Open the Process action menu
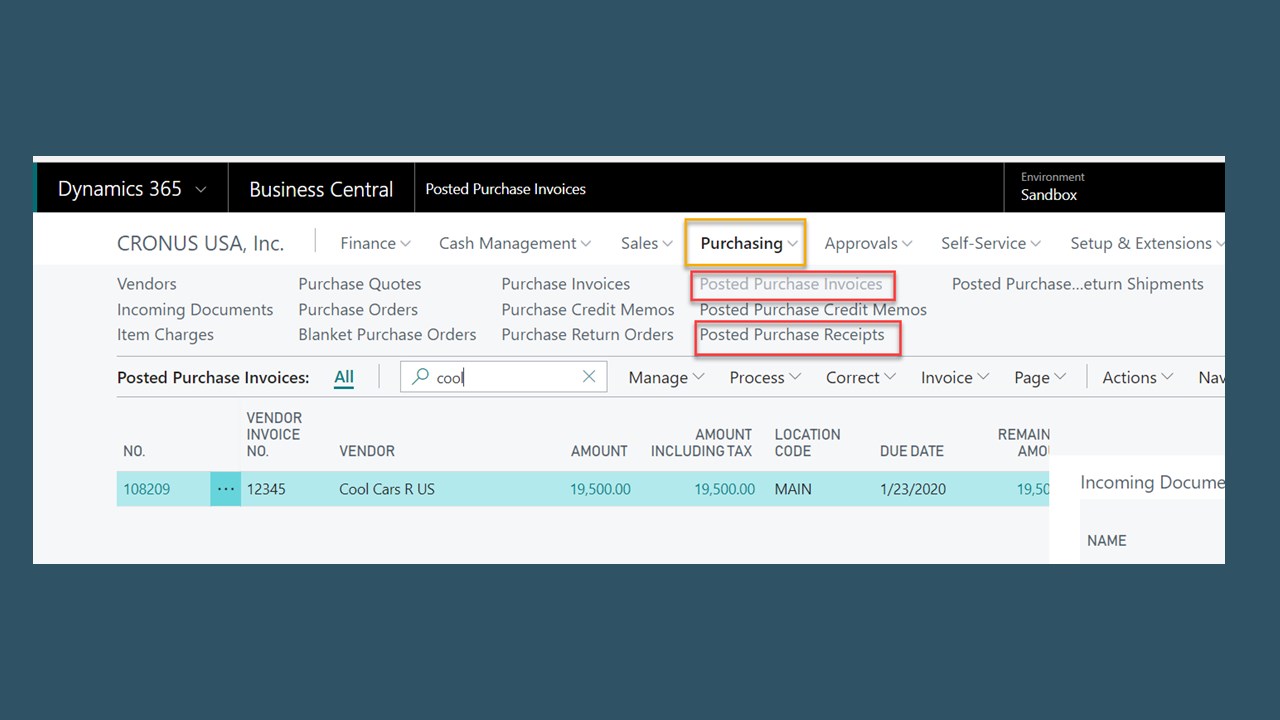 (x=765, y=377)
